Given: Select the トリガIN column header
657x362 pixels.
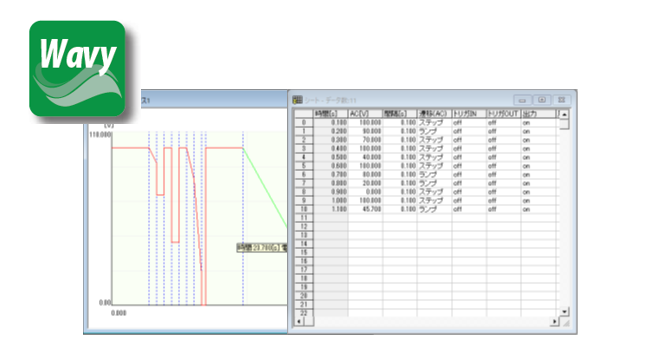Looking at the screenshot, I should (x=469, y=114).
